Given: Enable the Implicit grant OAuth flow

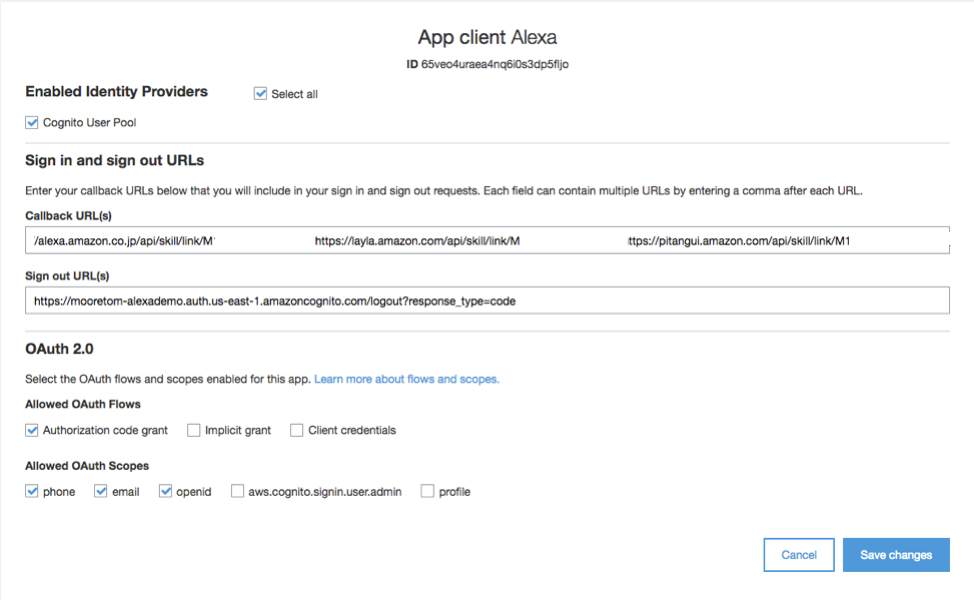Looking at the screenshot, I should coord(193,430).
